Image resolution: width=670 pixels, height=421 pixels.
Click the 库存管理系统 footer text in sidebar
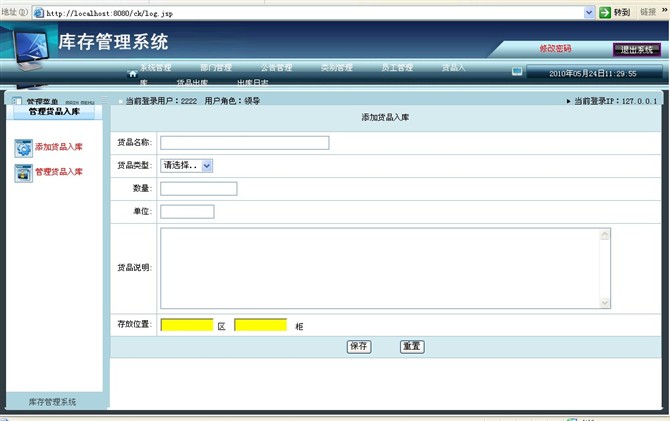[52, 402]
